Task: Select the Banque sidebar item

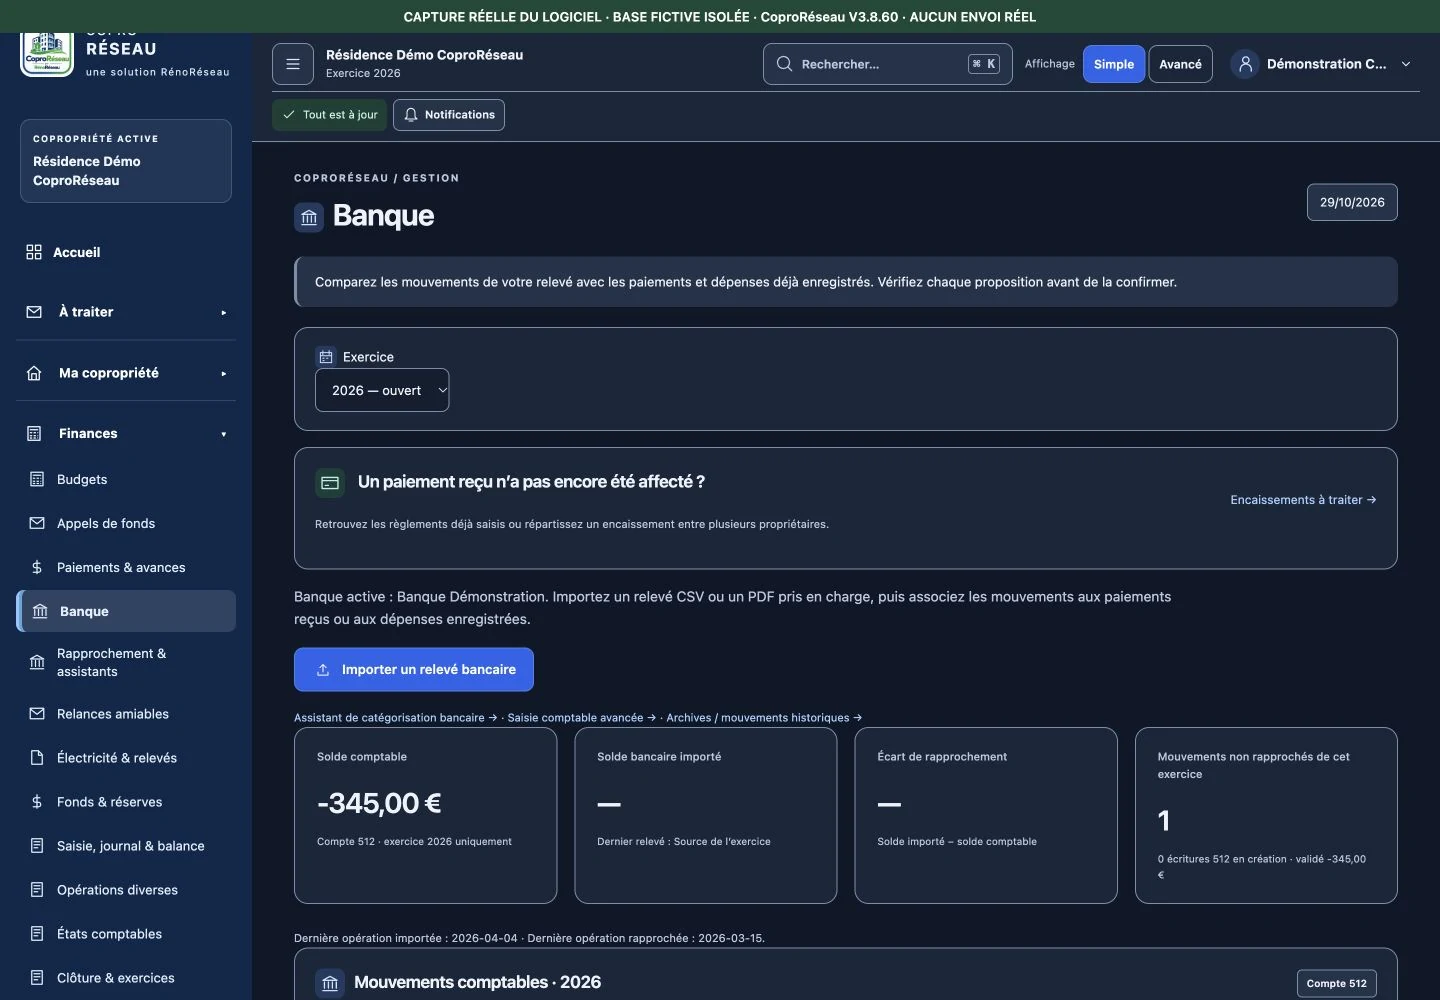Action: (126, 611)
